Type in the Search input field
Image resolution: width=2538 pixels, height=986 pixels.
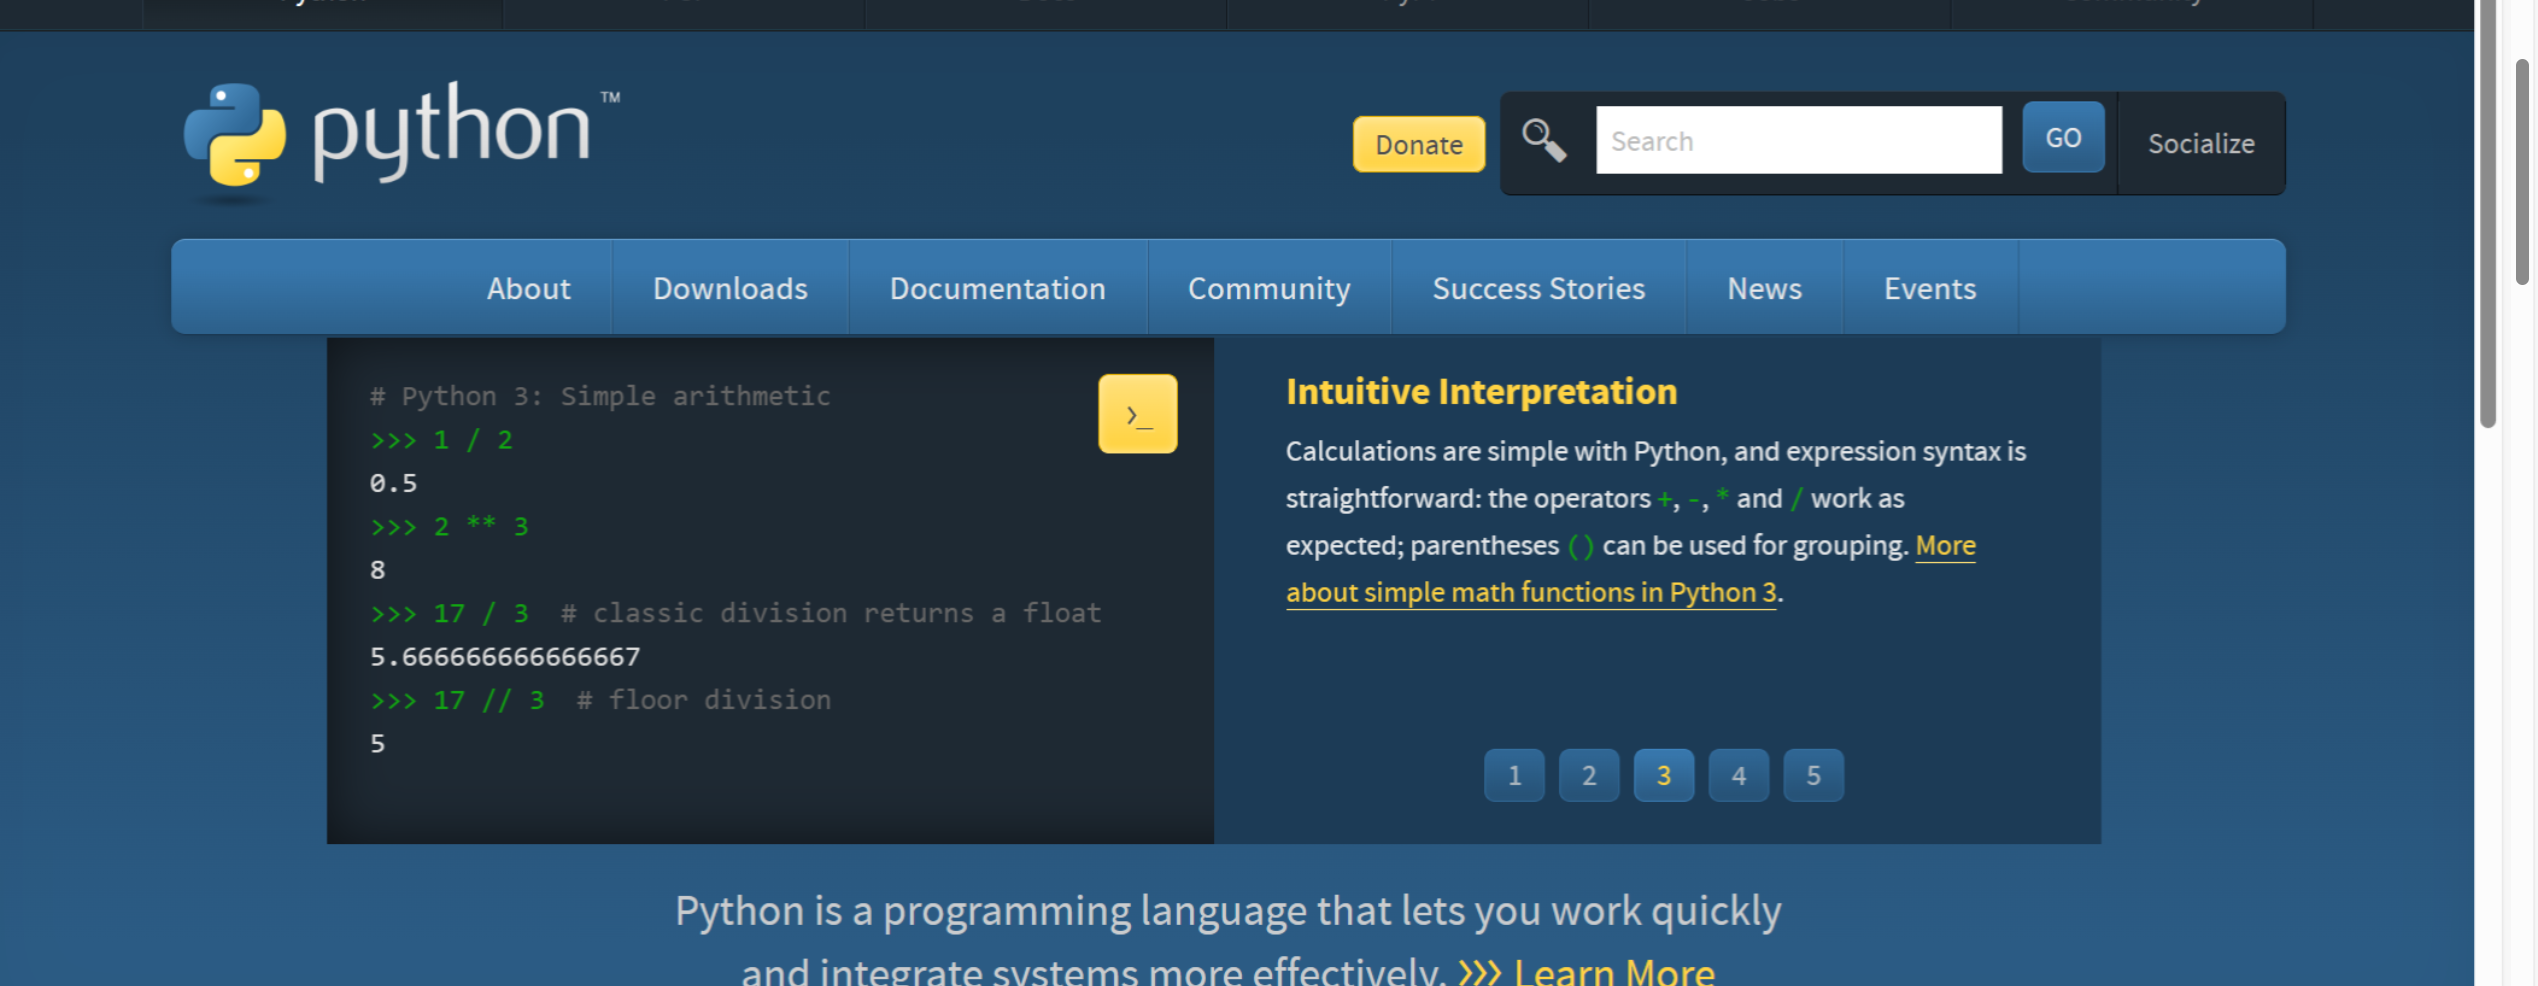(x=1798, y=141)
